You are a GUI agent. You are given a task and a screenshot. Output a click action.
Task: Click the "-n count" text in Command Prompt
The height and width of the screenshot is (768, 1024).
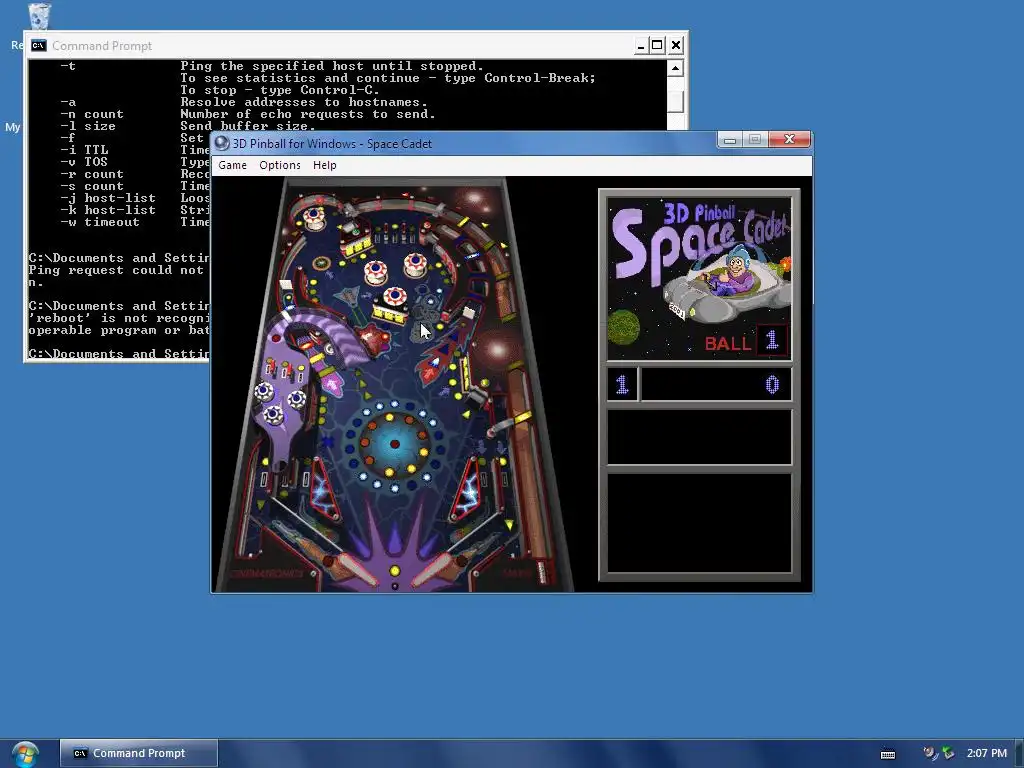[92, 114]
